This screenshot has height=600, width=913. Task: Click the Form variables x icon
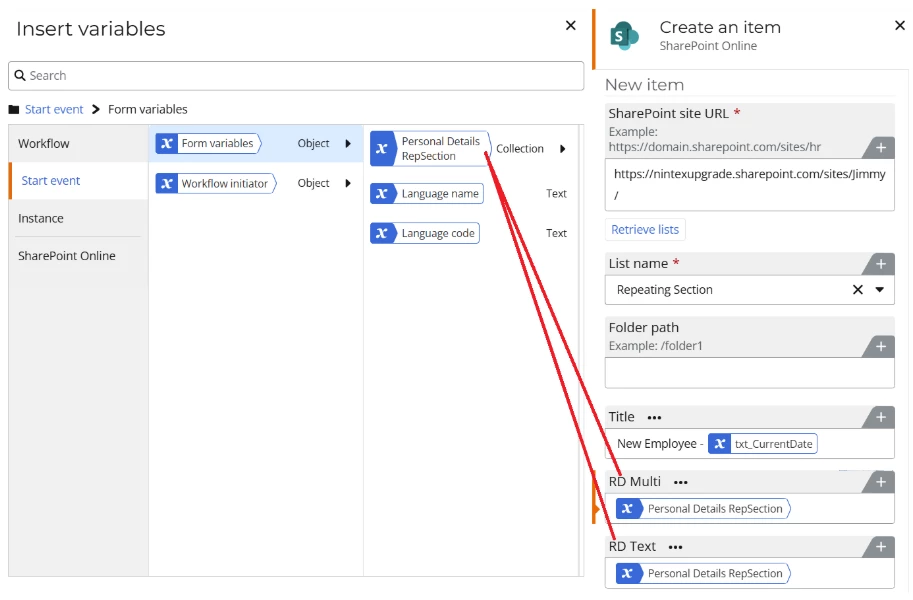tap(167, 143)
